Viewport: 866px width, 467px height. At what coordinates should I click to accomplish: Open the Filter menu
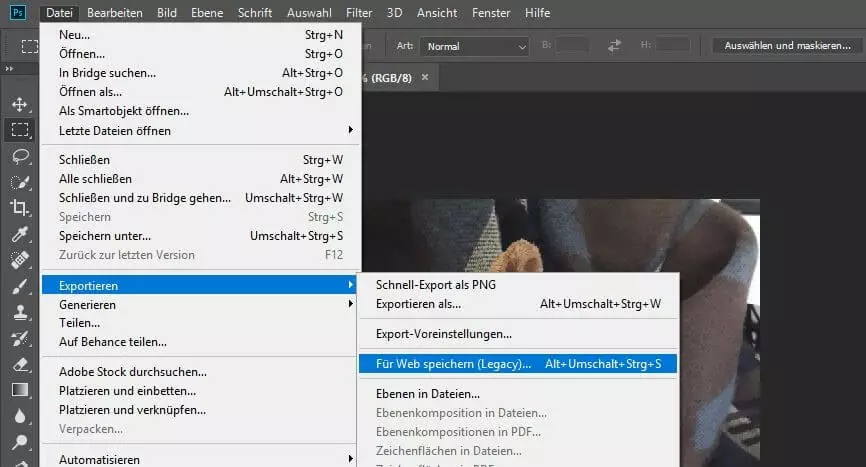359,13
